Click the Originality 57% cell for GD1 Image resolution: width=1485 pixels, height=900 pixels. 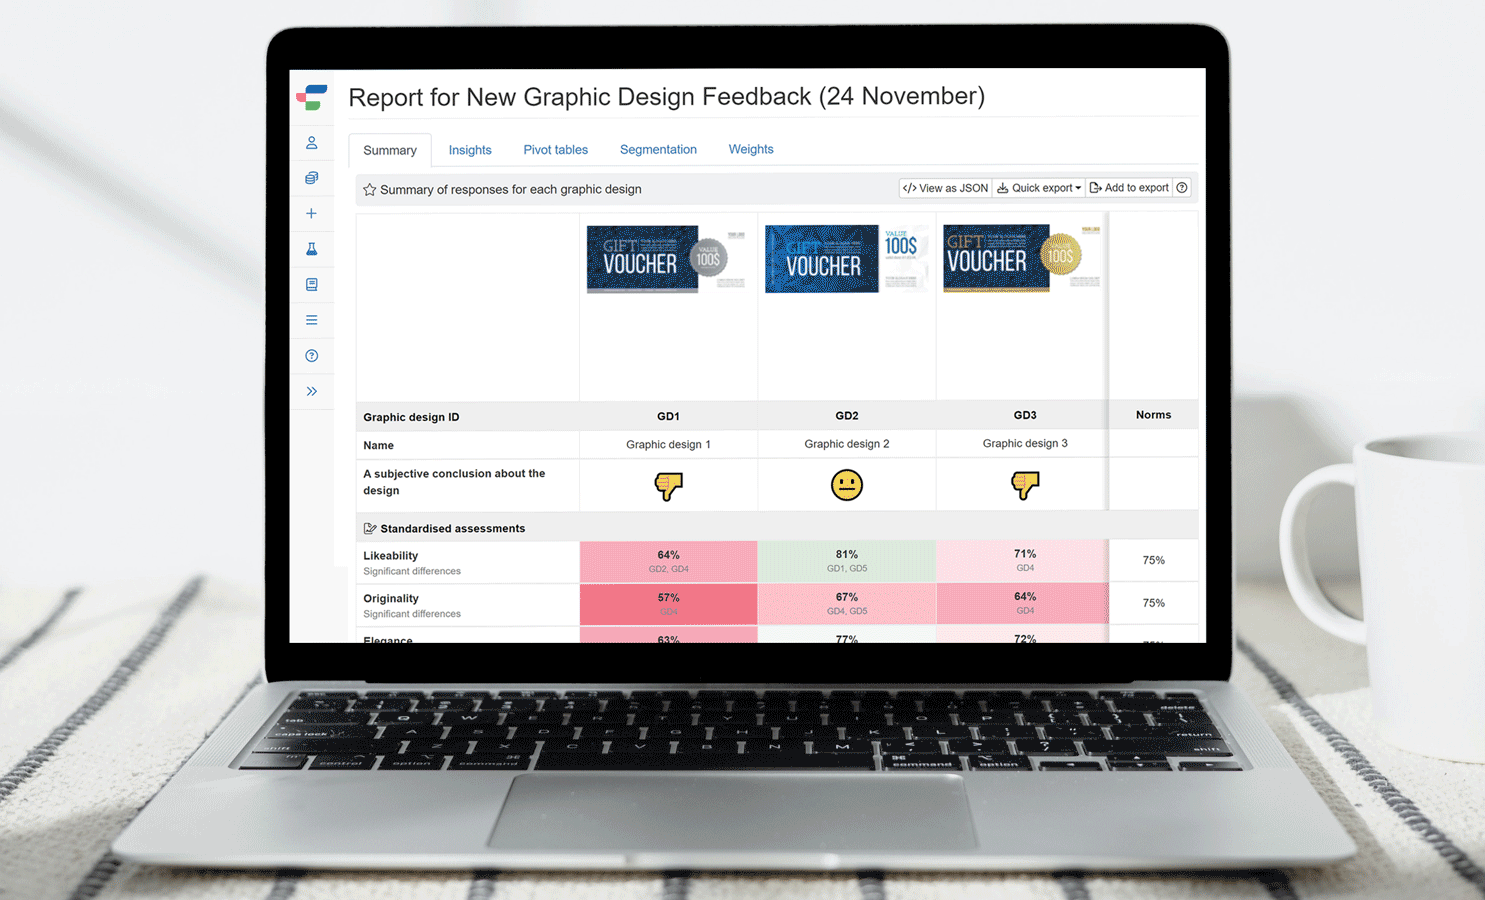(668, 604)
